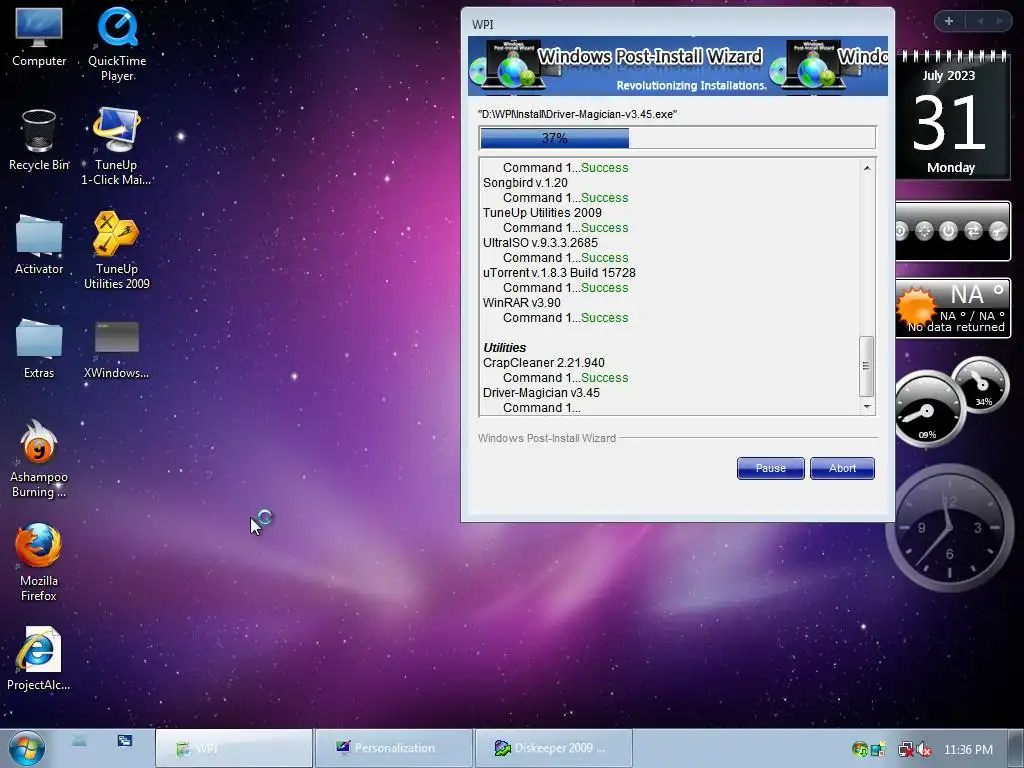
Task: Click the sun weather gadget icon
Action: 916,307
